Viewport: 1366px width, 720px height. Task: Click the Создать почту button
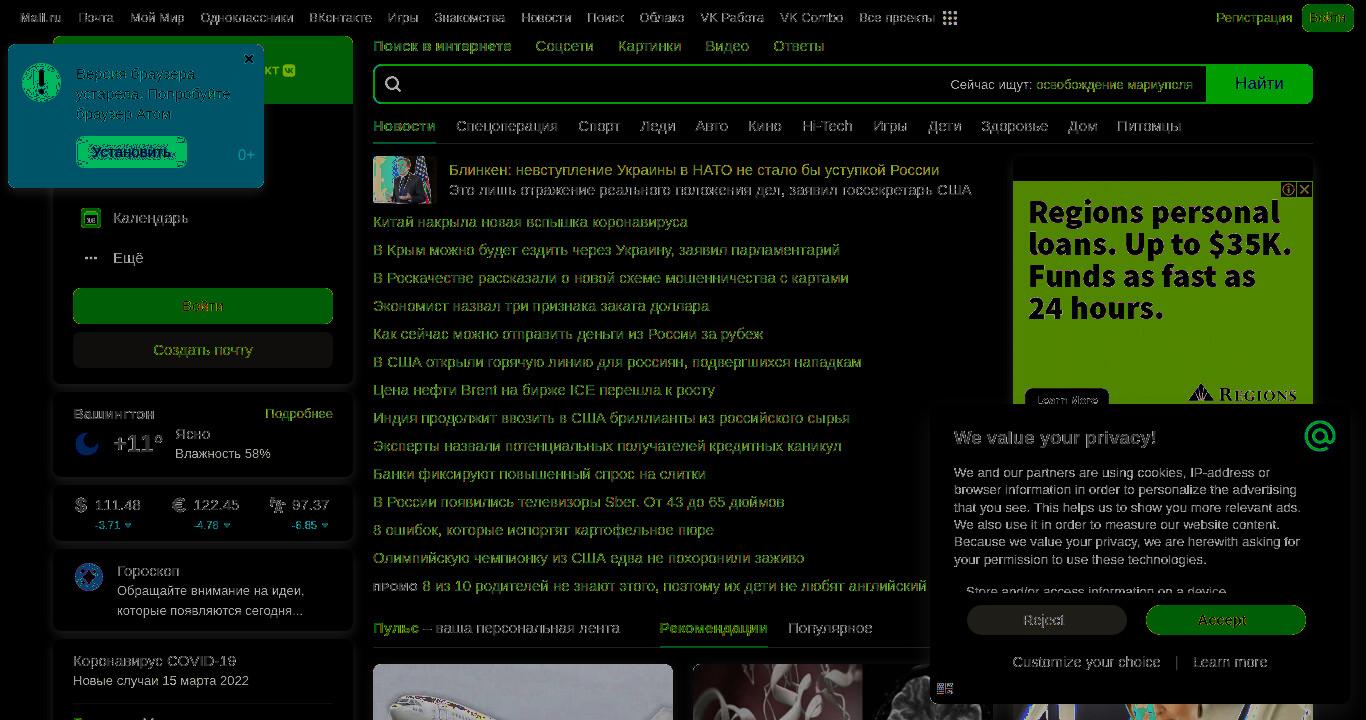click(x=203, y=350)
